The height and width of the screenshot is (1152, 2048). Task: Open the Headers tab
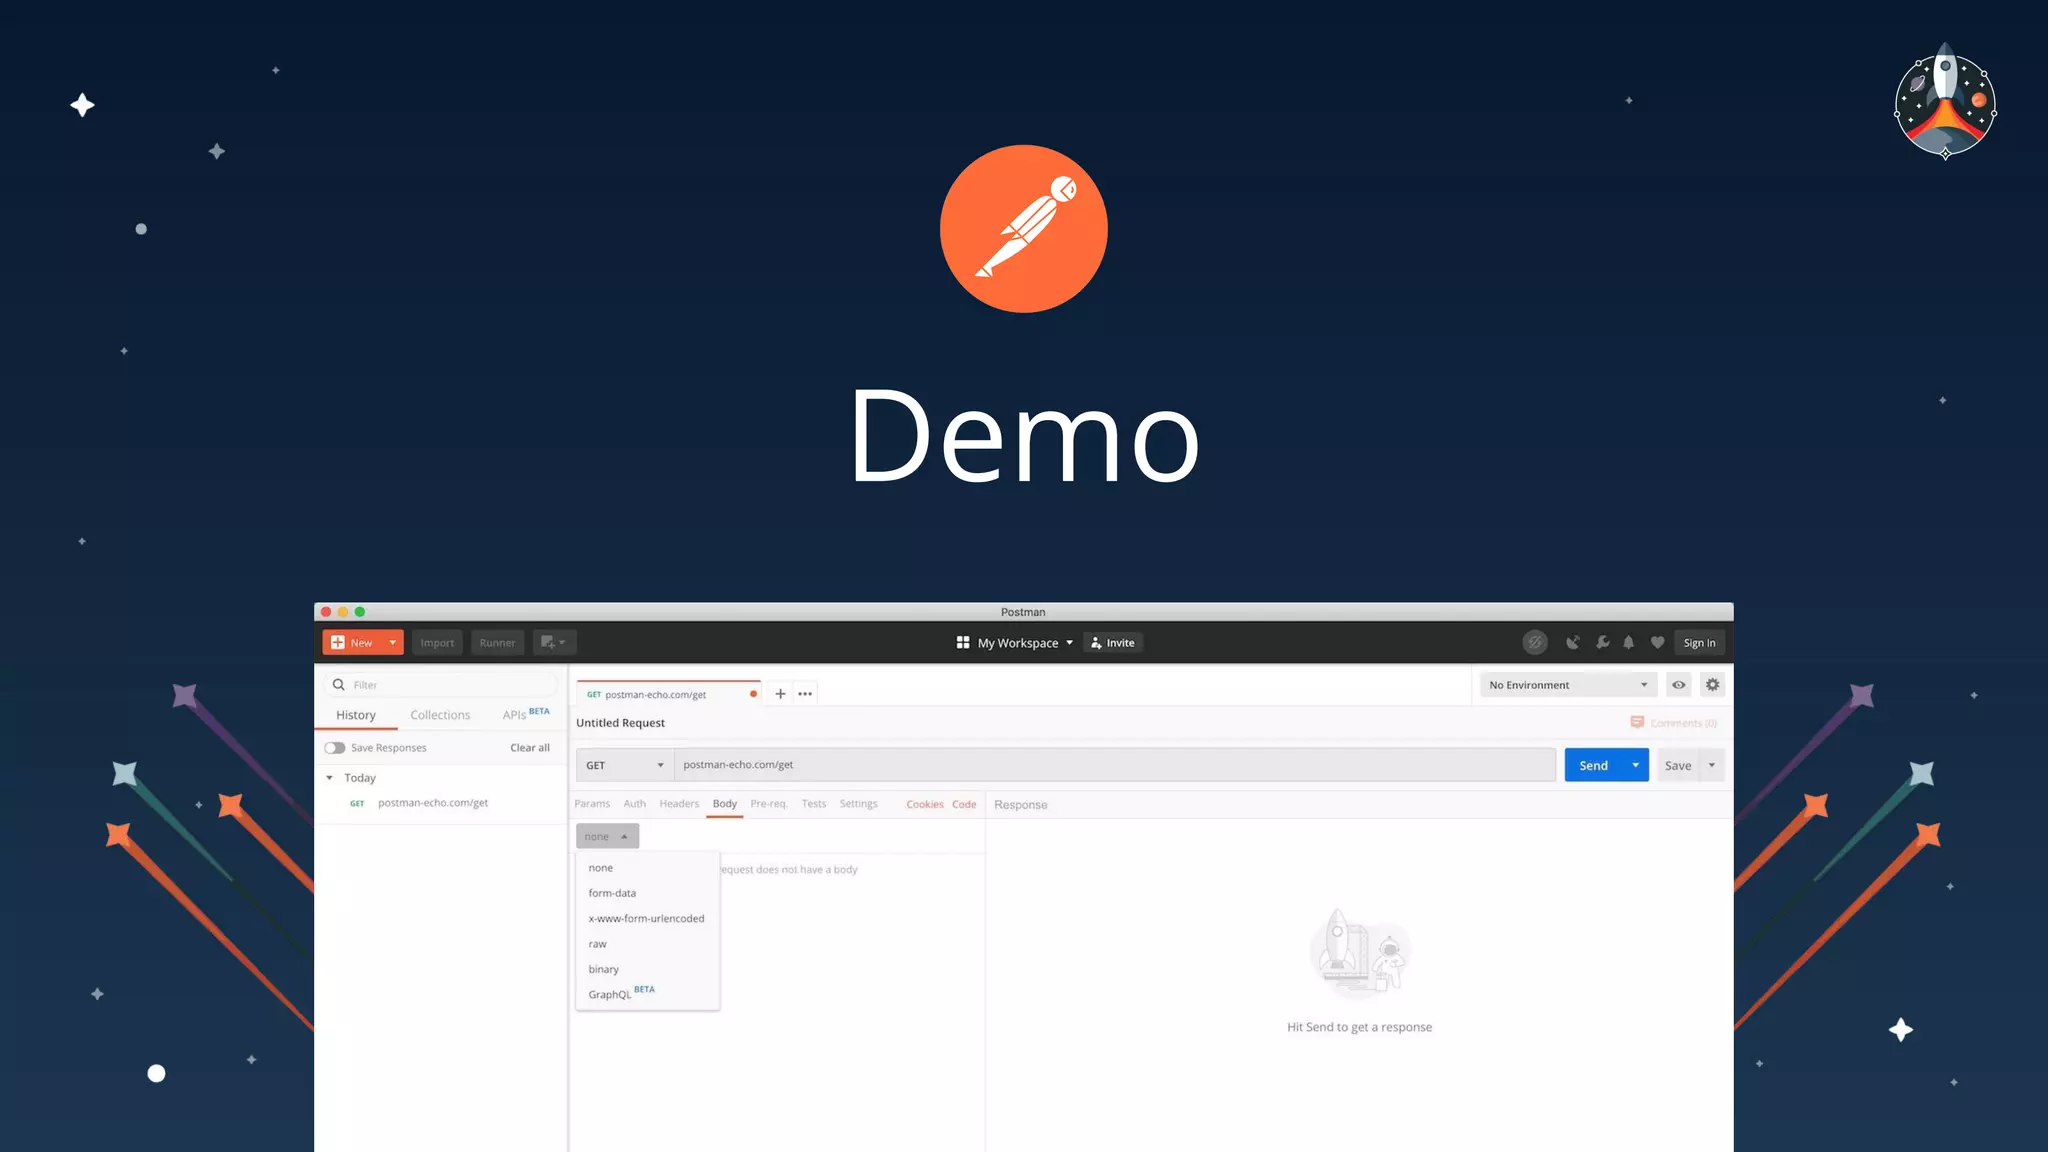point(679,804)
